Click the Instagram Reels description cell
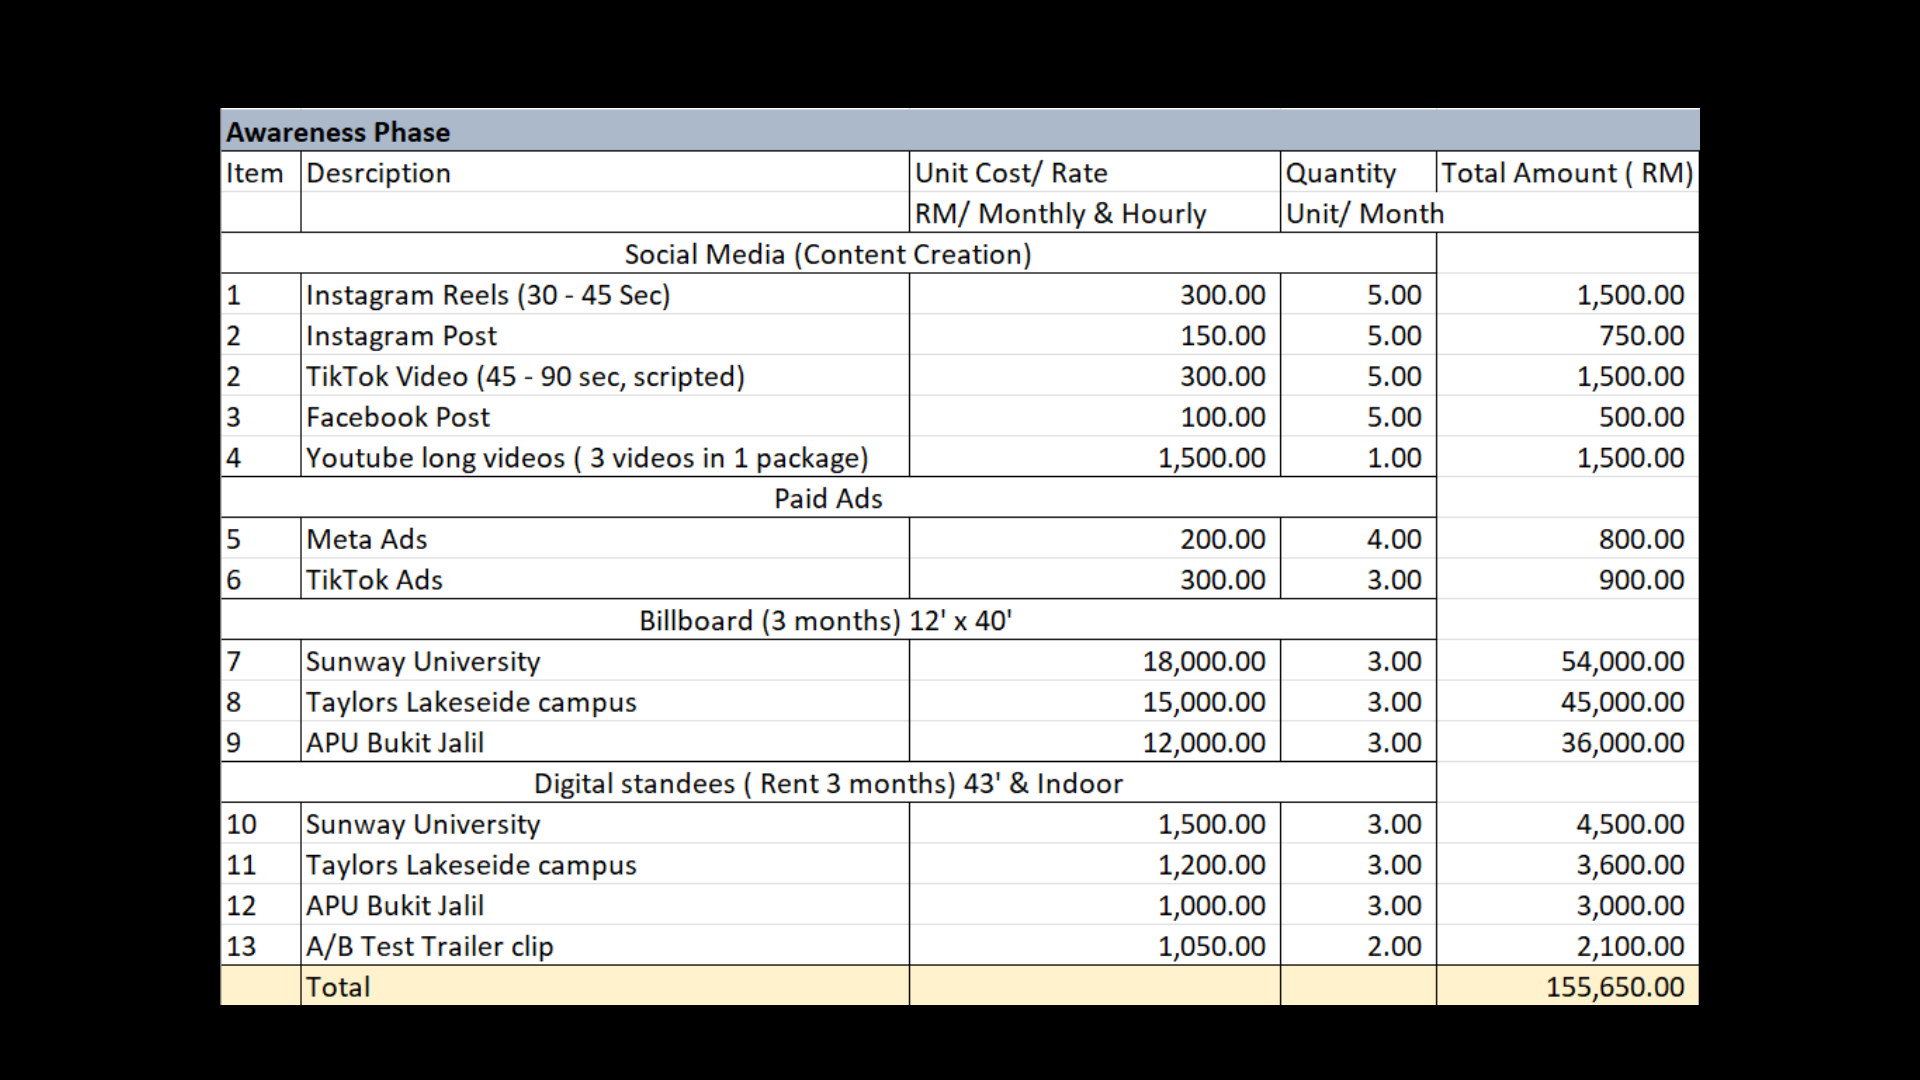The height and width of the screenshot is (1080, 1920). tap(605, 295)
